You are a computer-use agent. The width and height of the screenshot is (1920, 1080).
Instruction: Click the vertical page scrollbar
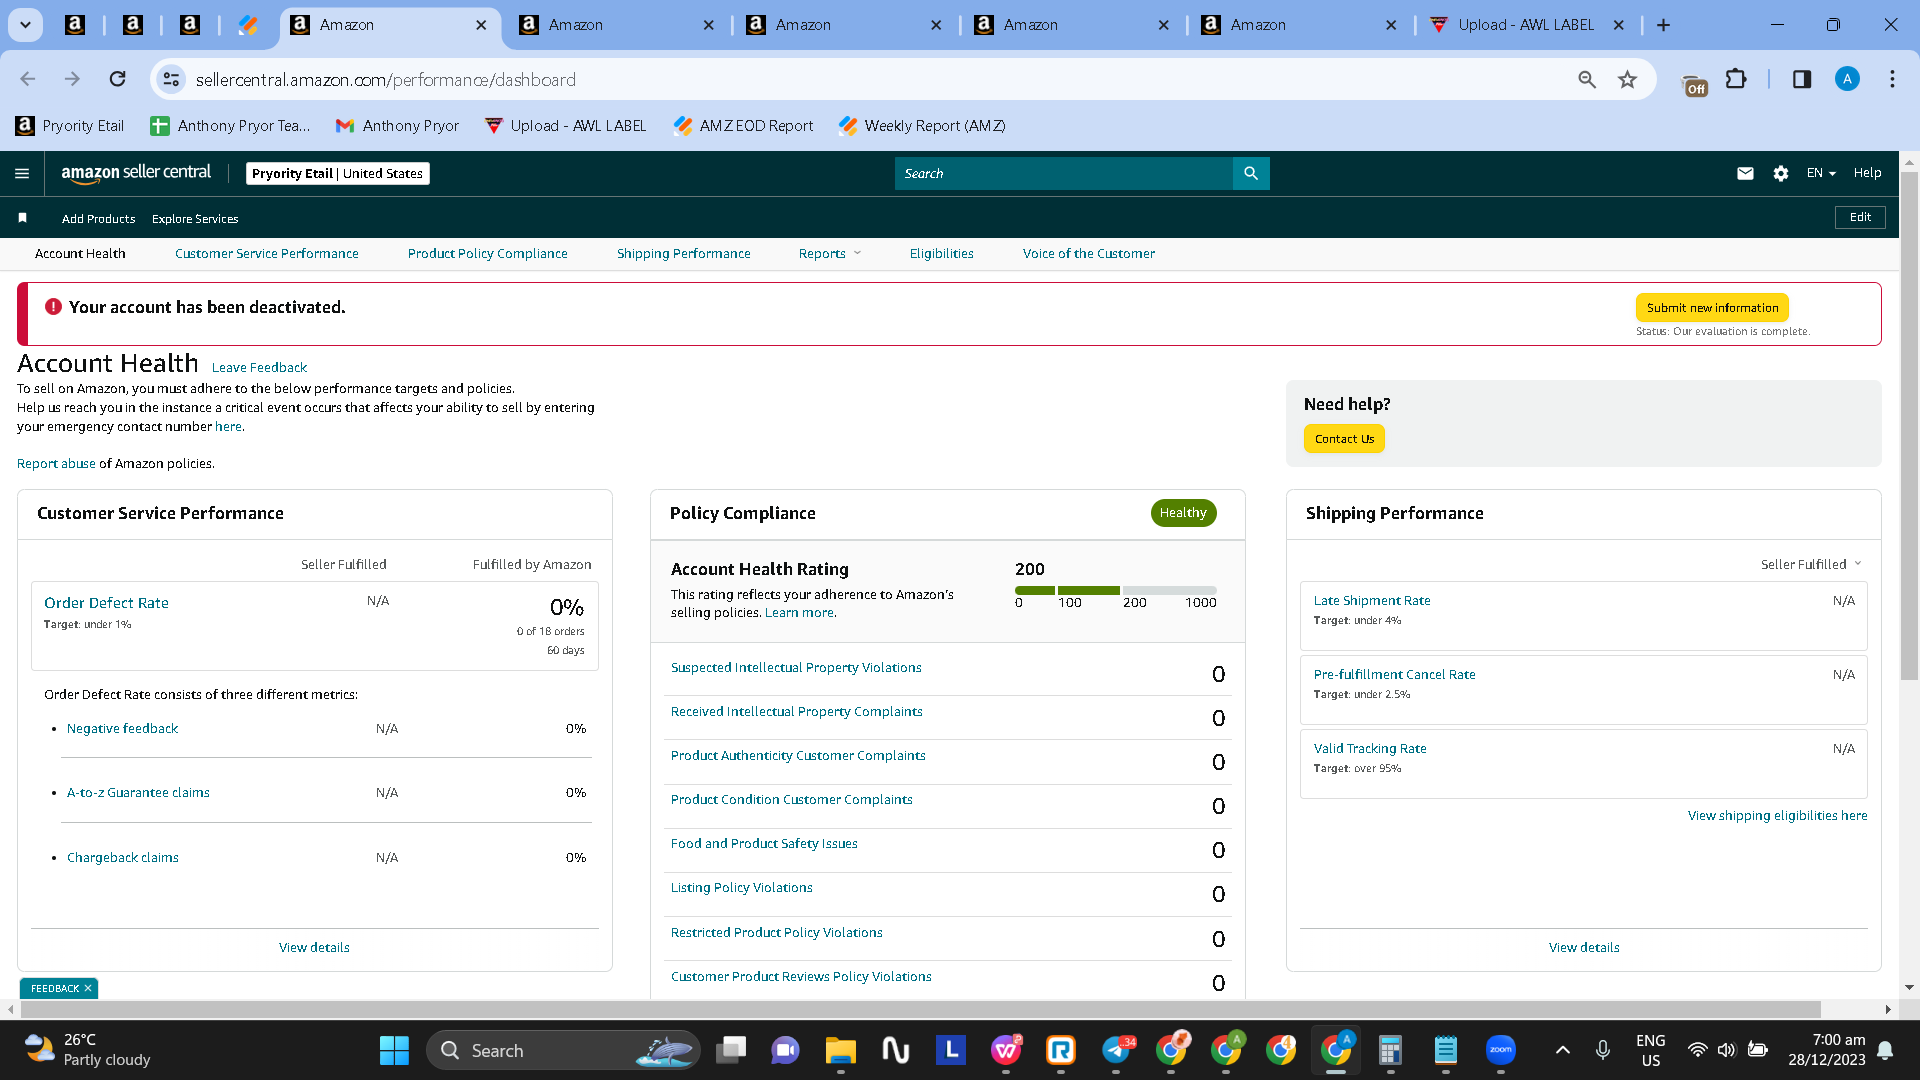coord(1909,425)
